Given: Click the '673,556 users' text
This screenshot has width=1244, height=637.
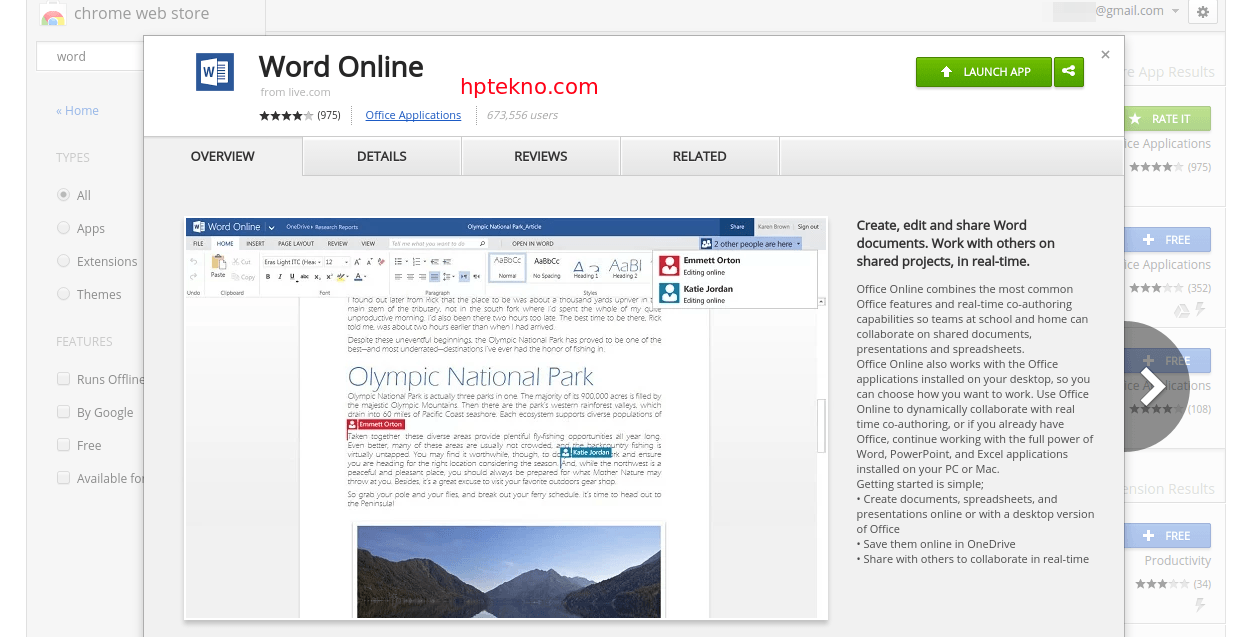Looking at the screenshot, I should 522,115.
